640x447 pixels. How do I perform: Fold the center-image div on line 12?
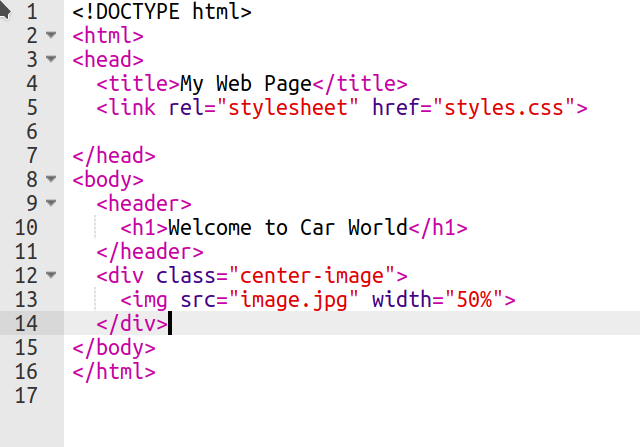[x=51, y=276]
